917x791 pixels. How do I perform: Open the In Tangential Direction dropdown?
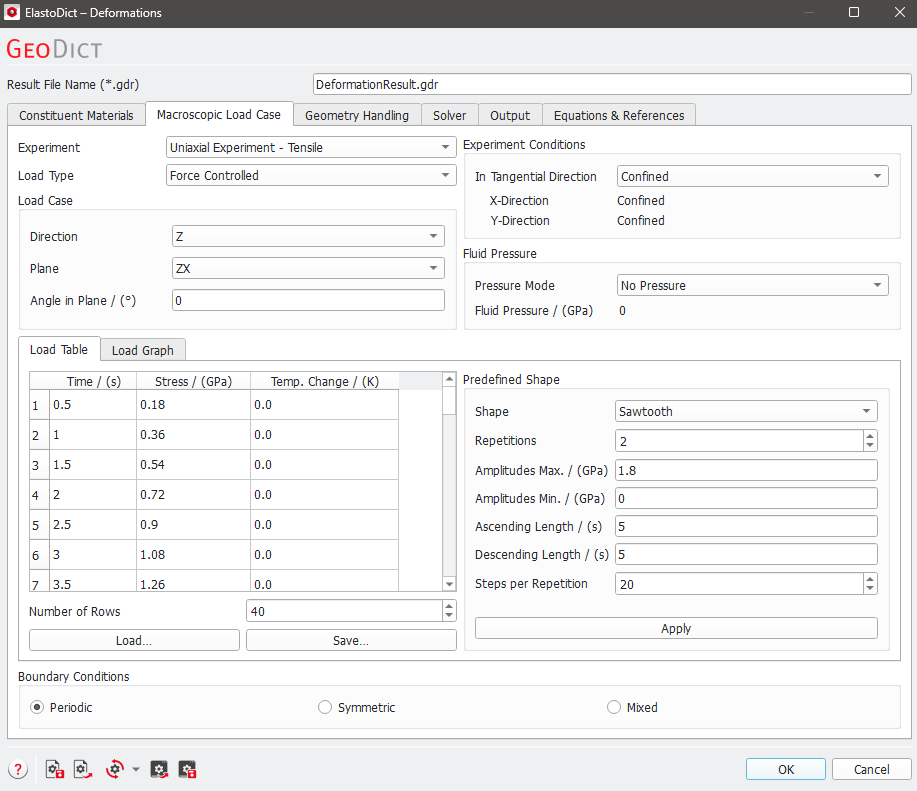(x=753, y=176)
